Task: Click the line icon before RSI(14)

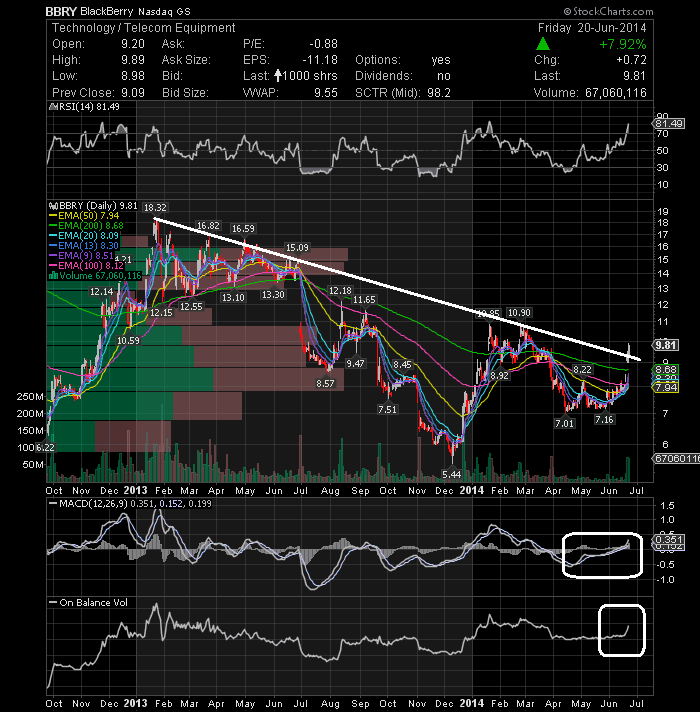Action: tap(53, 107)
